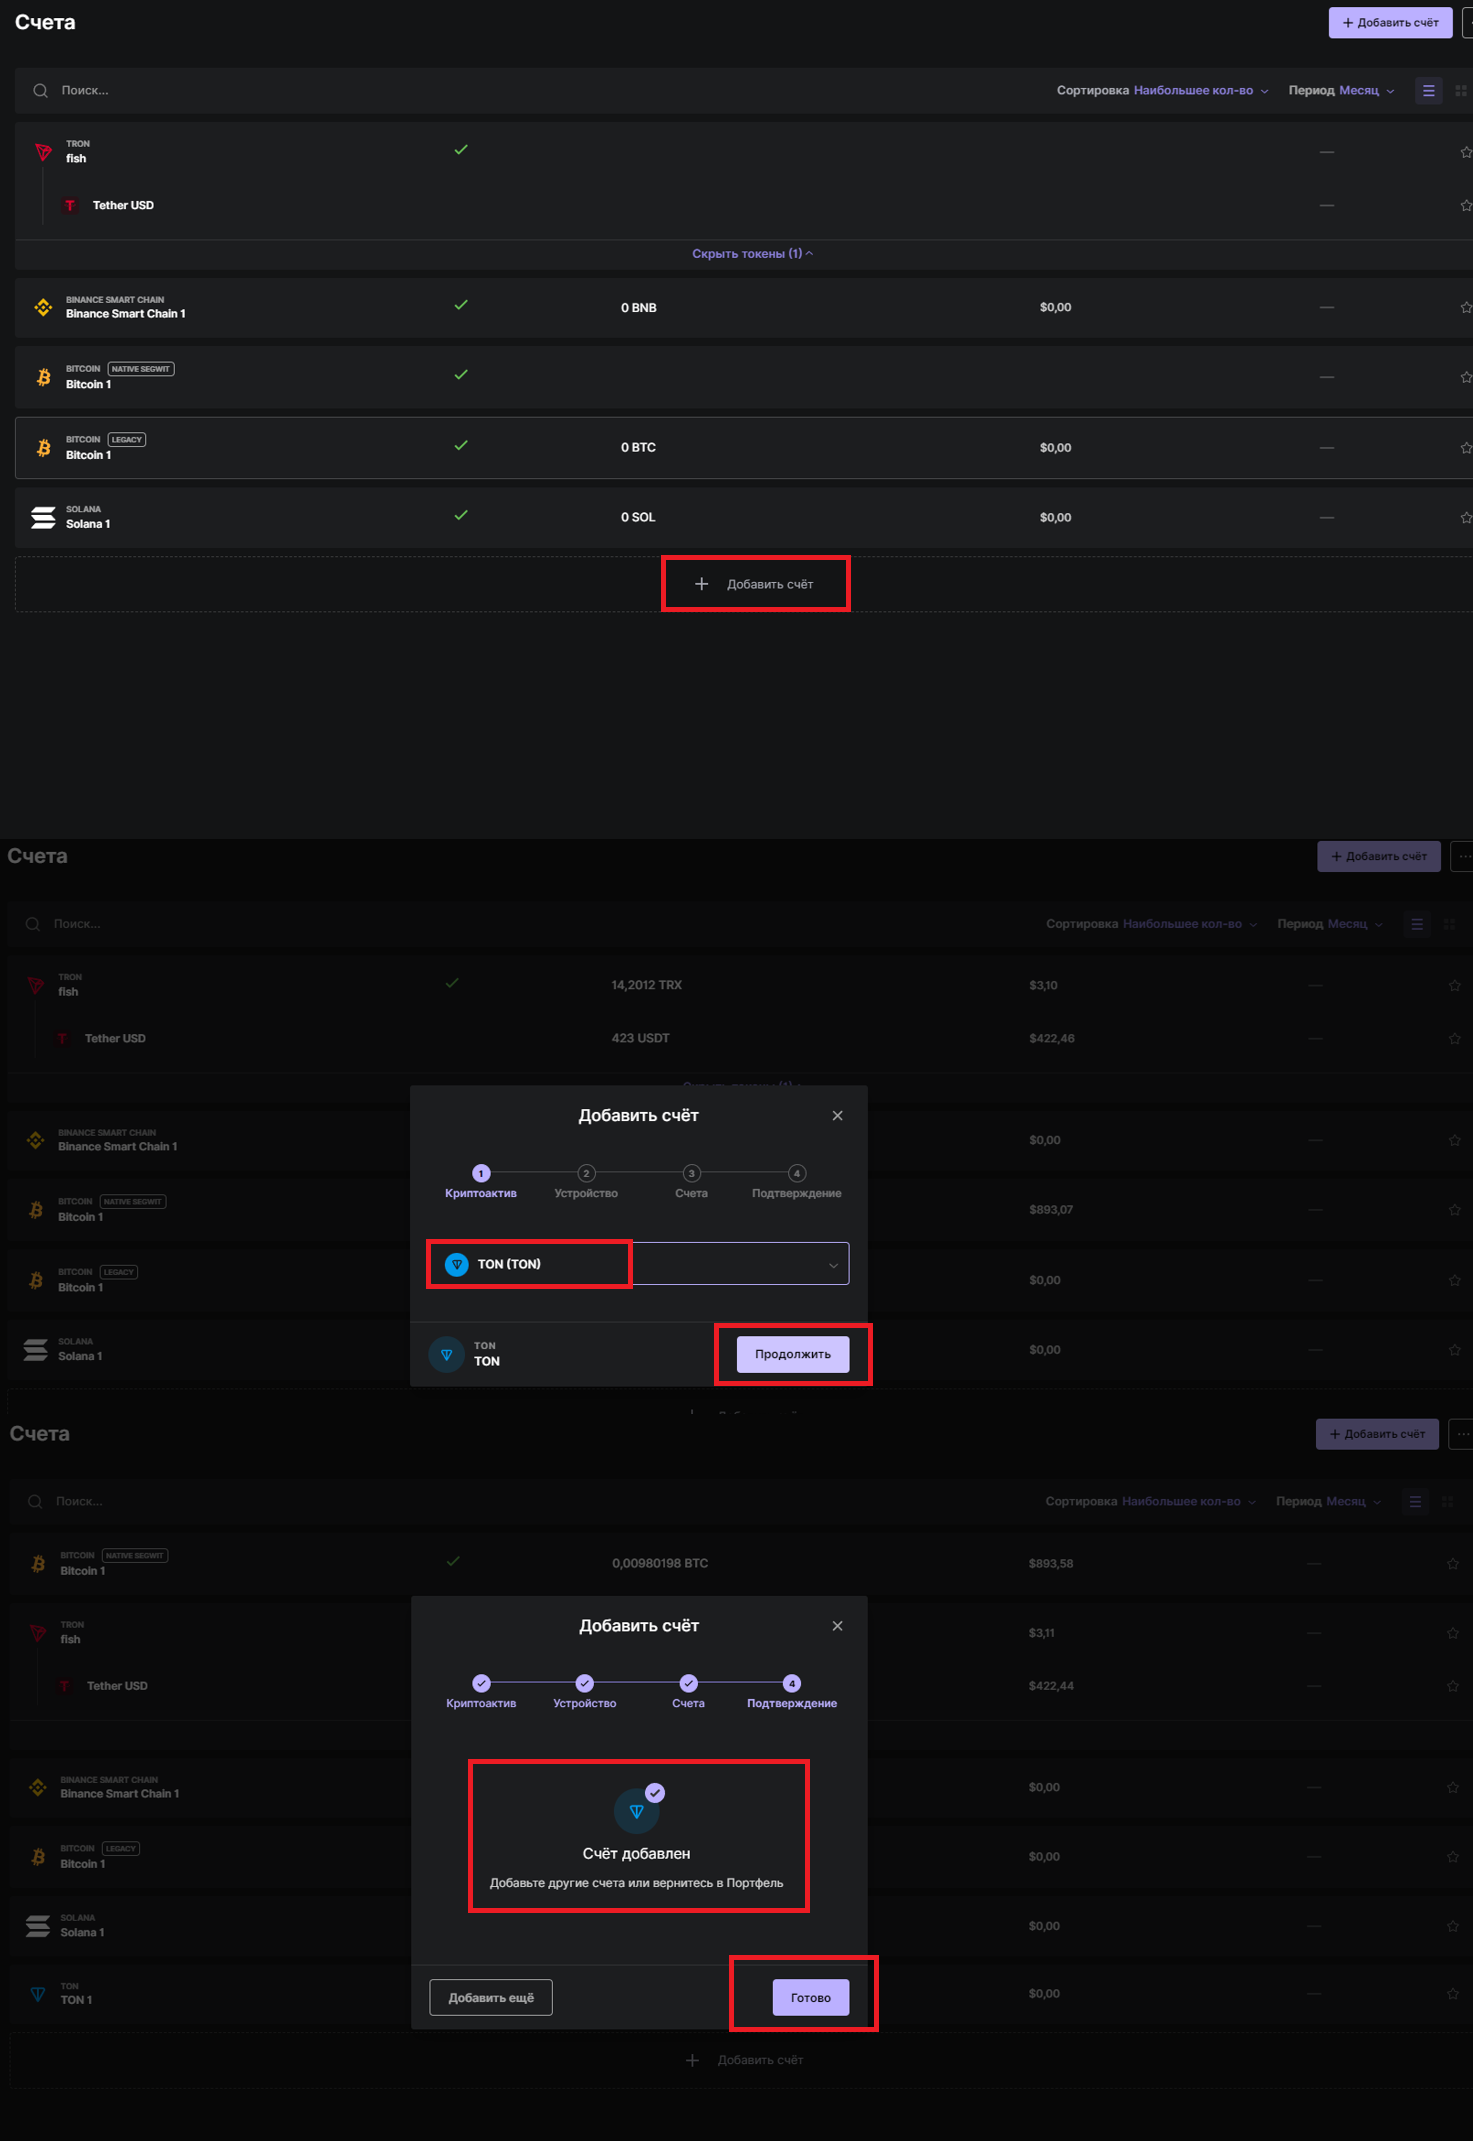
Task: Click the 'Продолжить' button
Action: [793, 1354]
